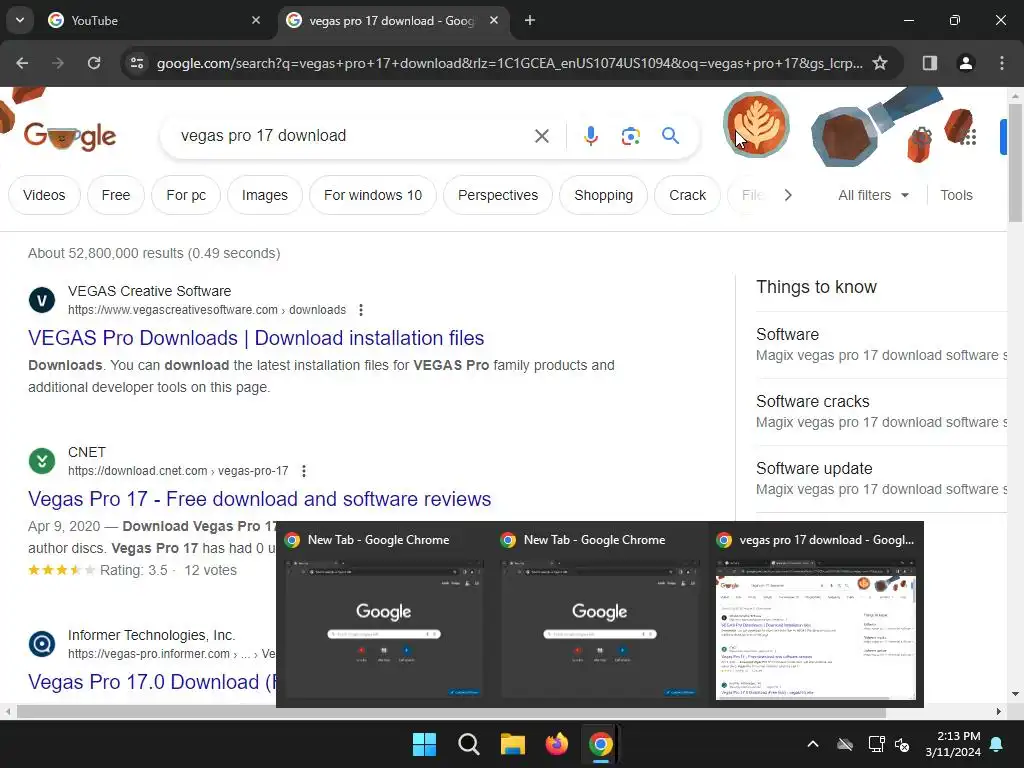
Task: Show more filter chips with right chevron
Action: point(788,195)
